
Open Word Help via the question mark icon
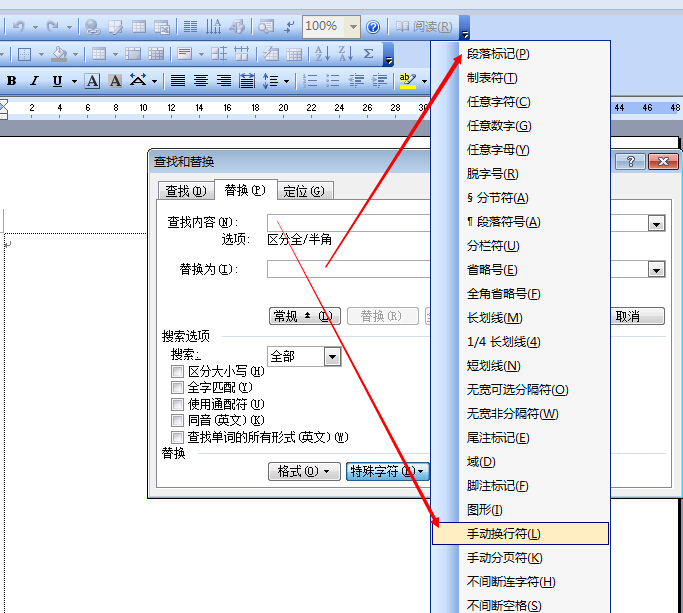(373, 27)
